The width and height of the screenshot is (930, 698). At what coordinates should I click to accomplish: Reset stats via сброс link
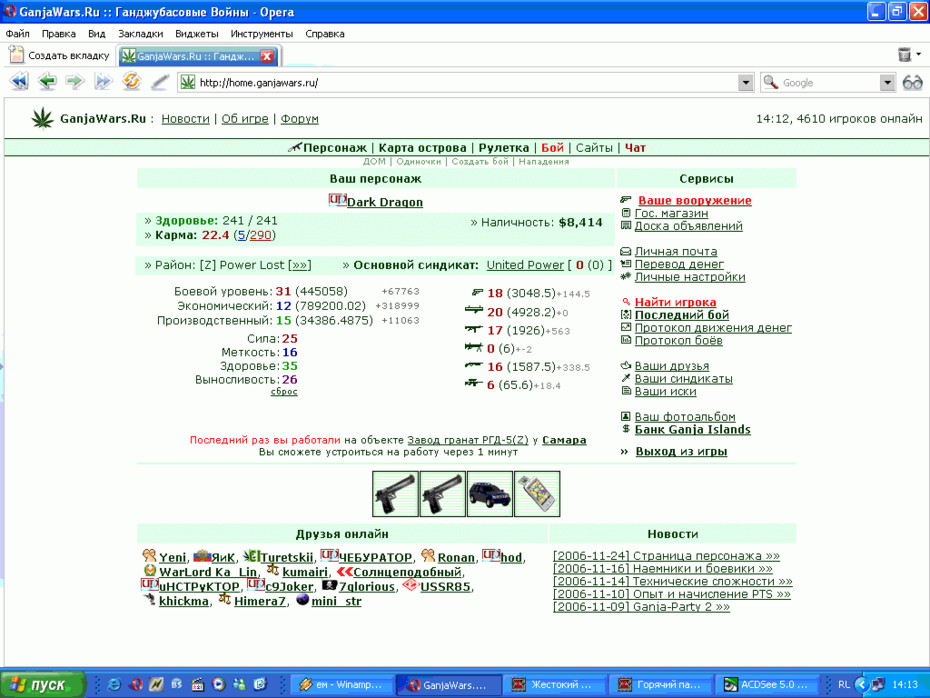284,391
